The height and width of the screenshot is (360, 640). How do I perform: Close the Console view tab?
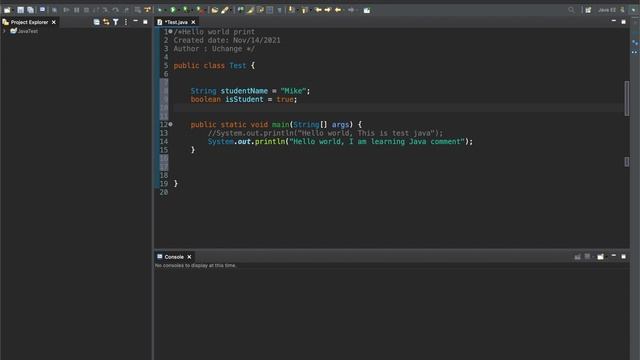coord(189,257)
